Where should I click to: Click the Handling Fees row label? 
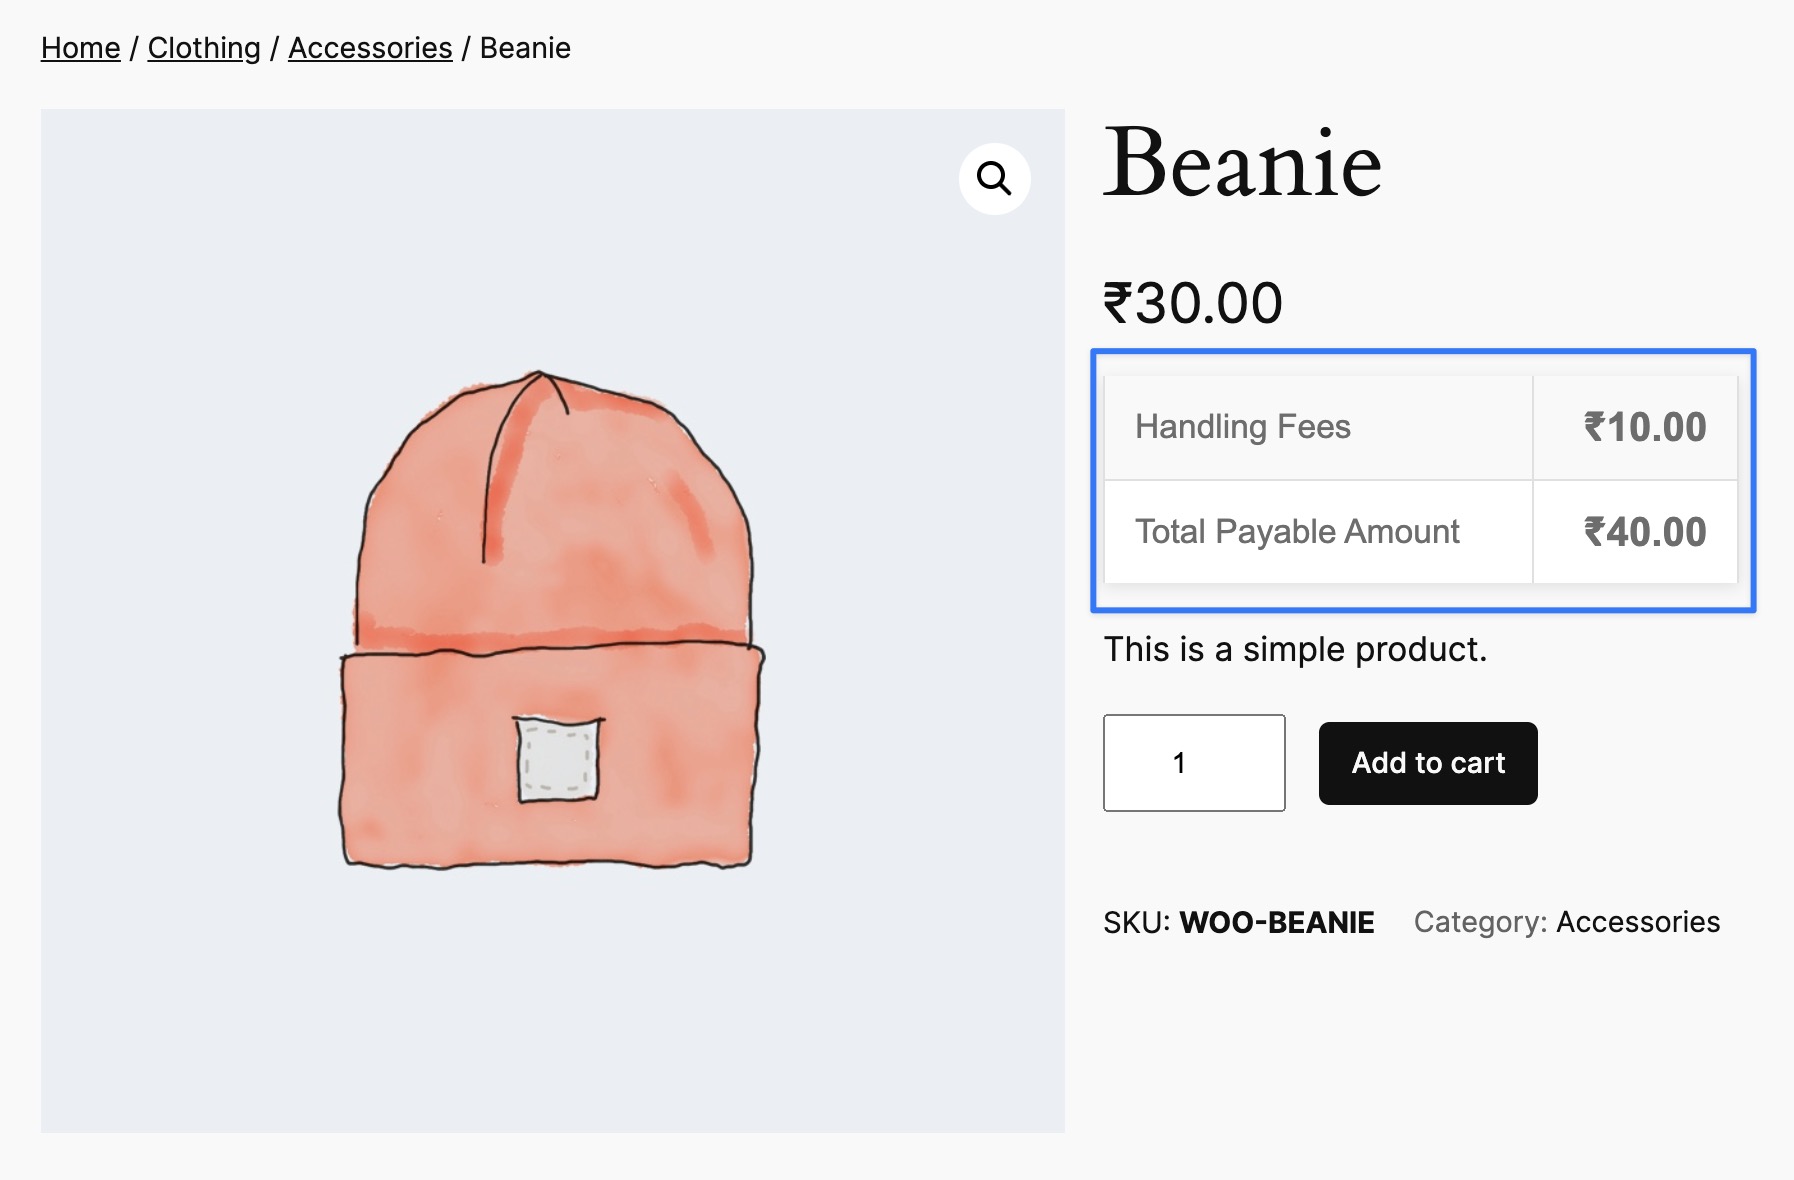point(1242,427)
